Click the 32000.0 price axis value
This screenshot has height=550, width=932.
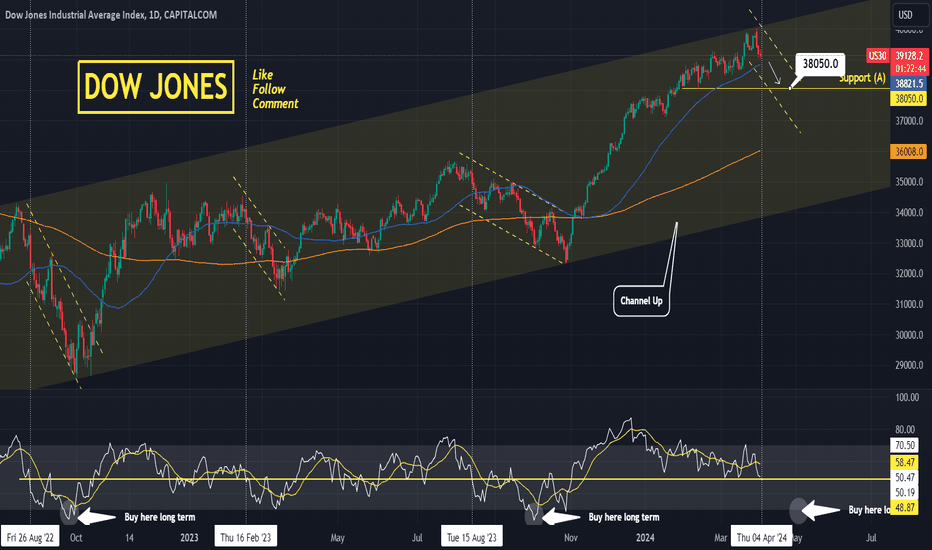[x=909, y=274]
